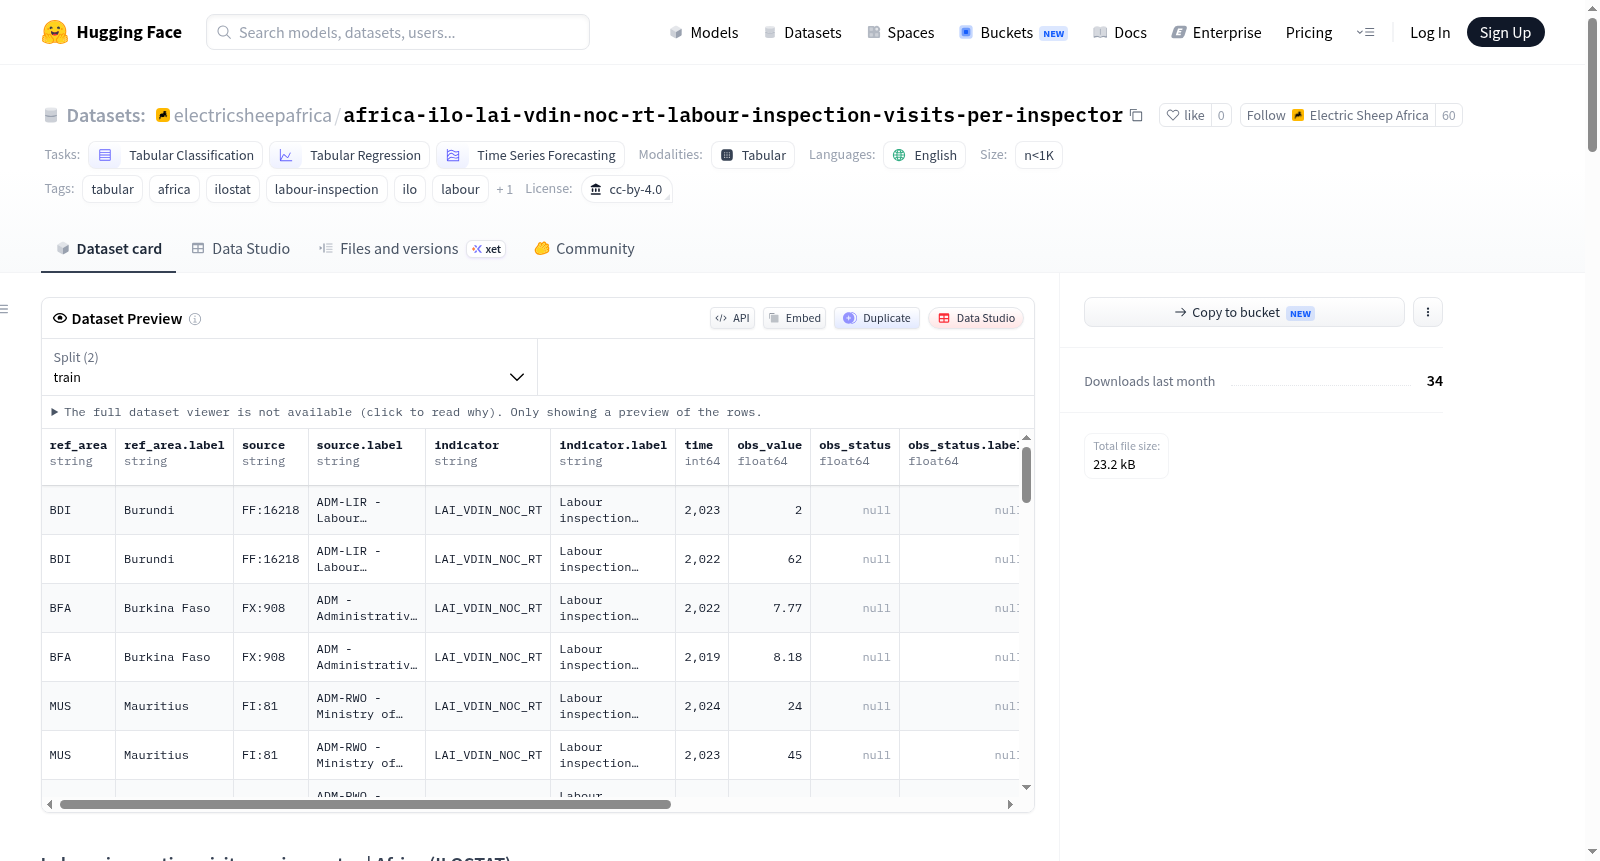Click the ilo tag

[410, 189]
